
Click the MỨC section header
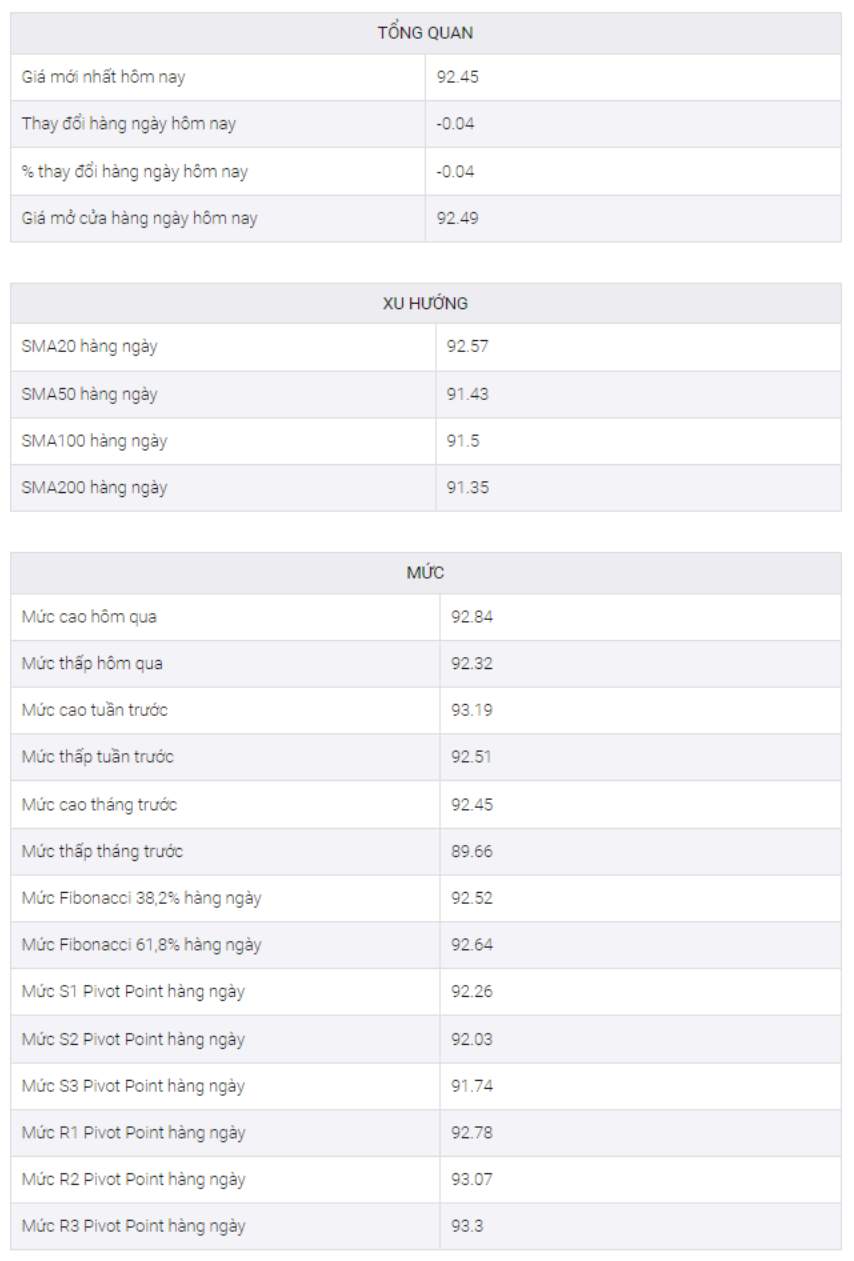point(425,573)
